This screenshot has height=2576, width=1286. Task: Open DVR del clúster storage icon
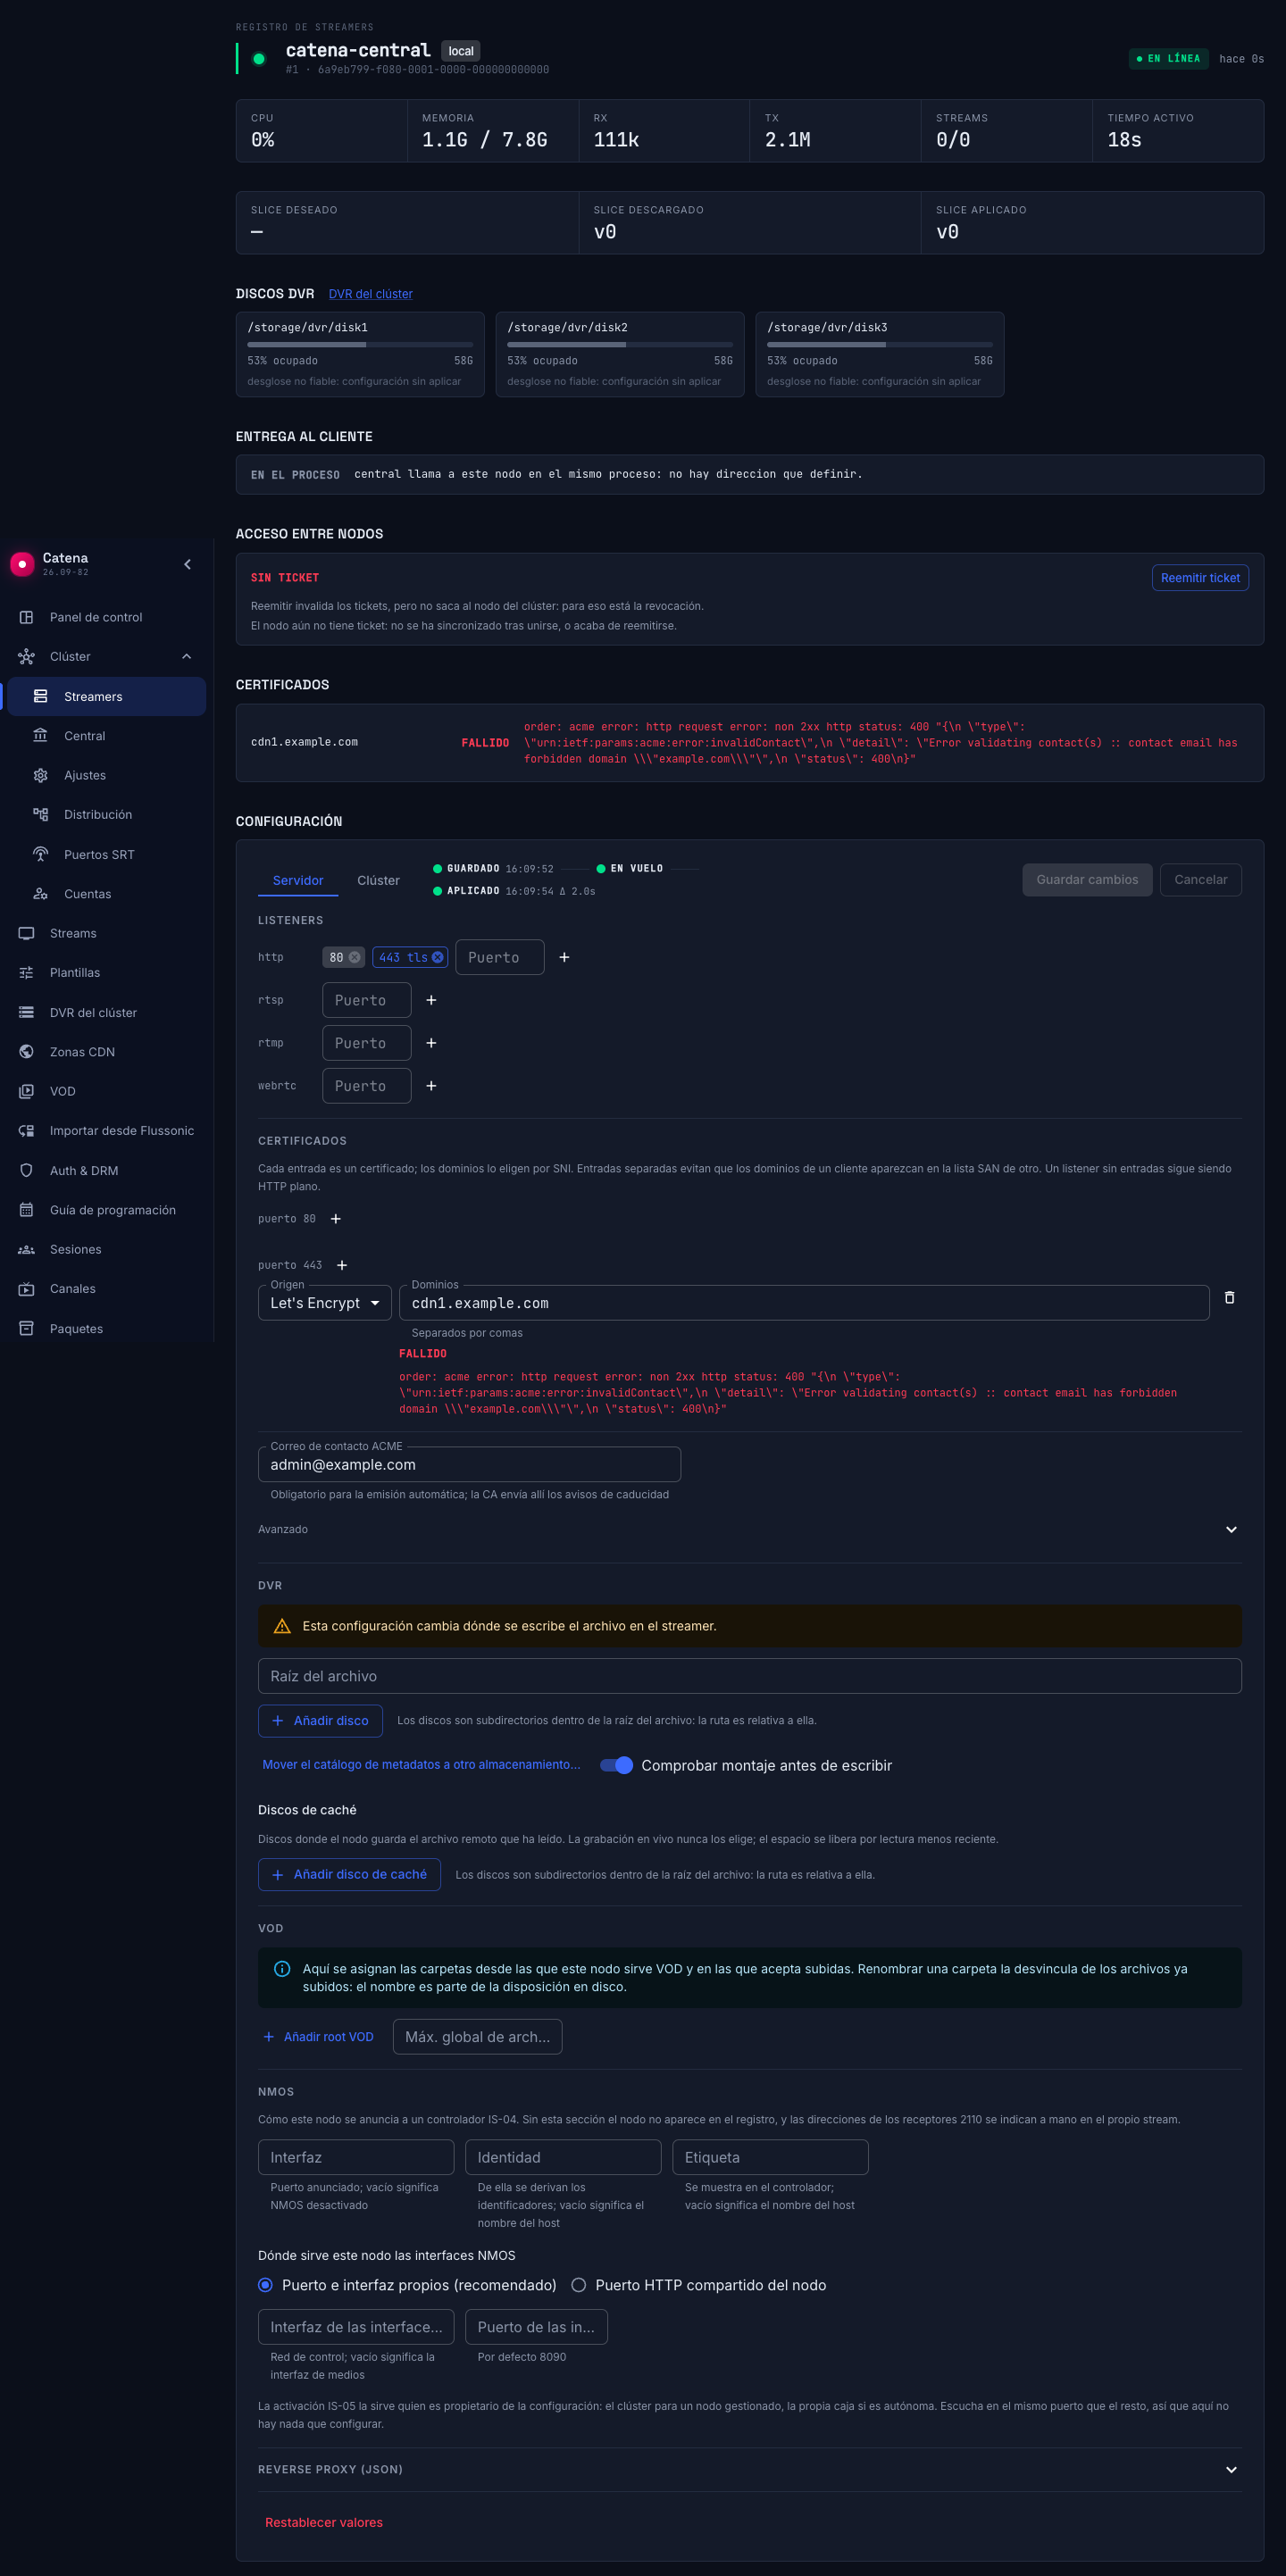point(27,1012)
